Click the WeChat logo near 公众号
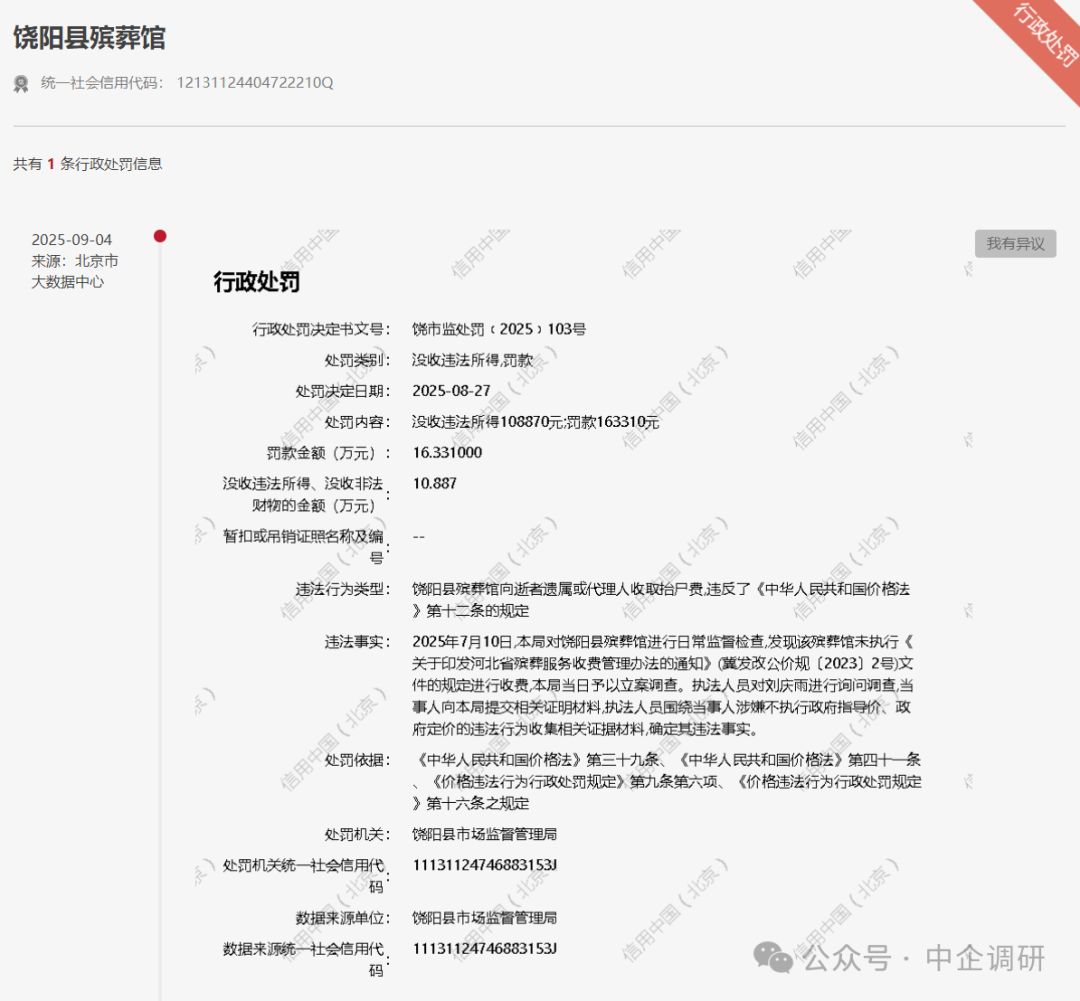Viewport: 1080px width, 1001px height. (774, 958)
